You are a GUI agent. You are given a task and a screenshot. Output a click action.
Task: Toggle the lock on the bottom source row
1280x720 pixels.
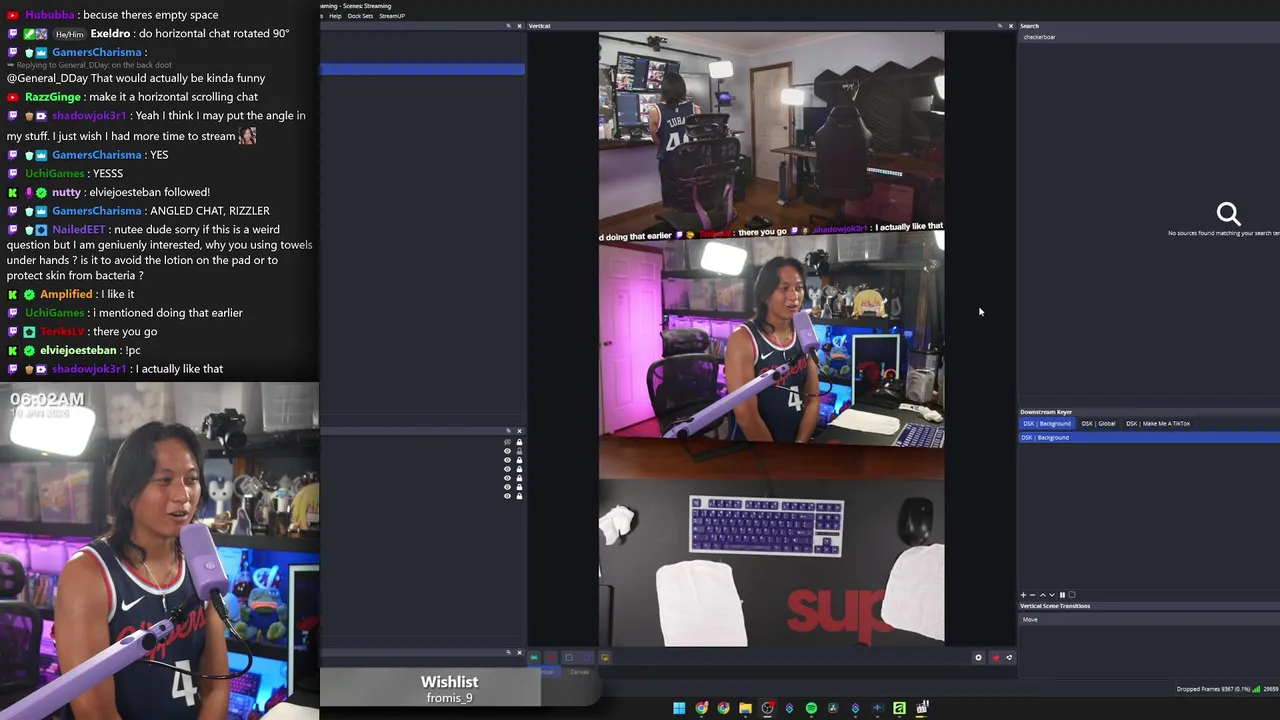519,496
